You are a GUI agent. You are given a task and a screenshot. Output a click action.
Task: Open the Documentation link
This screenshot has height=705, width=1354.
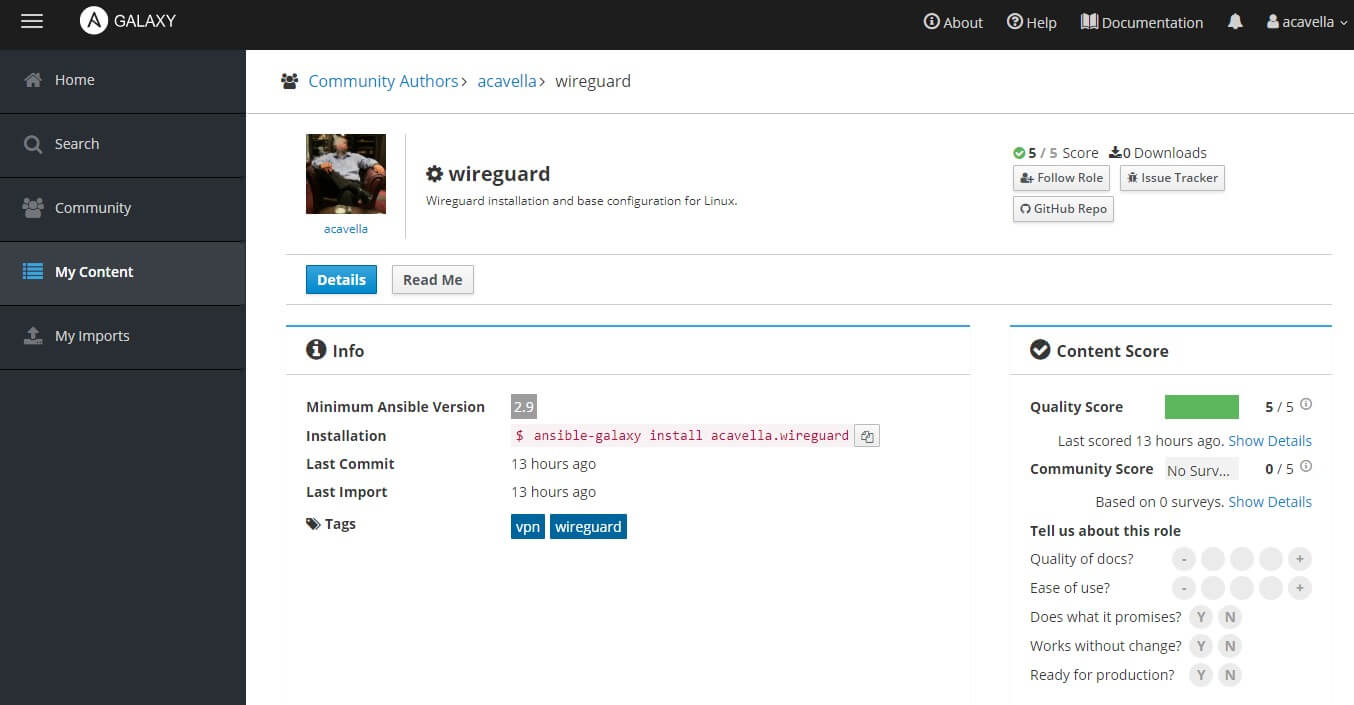(x=1142, y=22)
